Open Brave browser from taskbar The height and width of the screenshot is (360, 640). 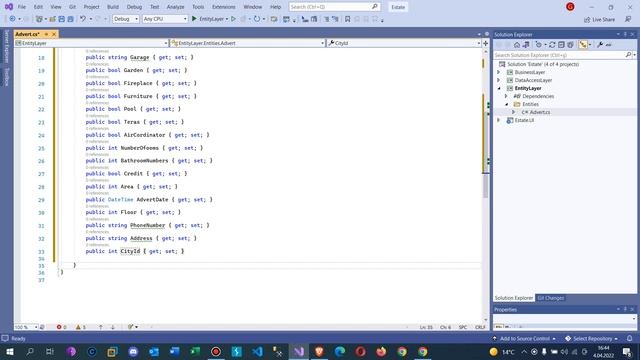tap(319, 351)
